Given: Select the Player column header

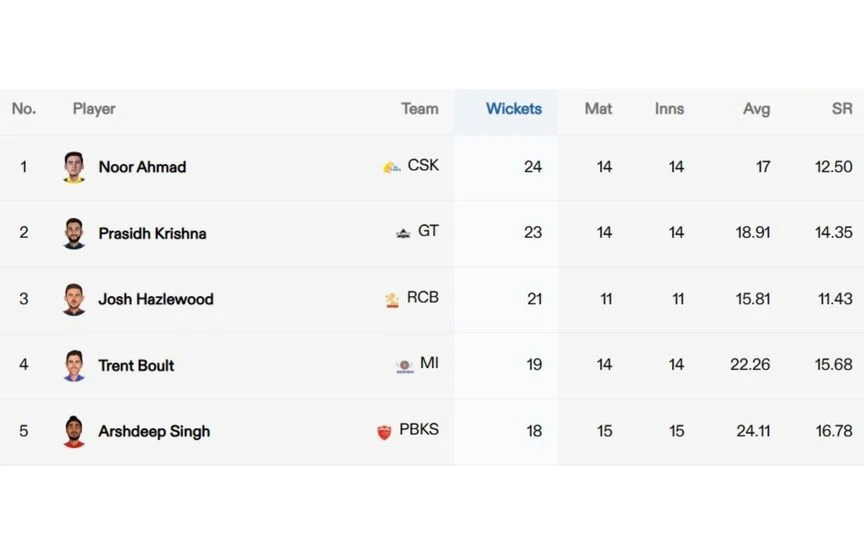Looking at the screenshot, I should pos(94,109).
